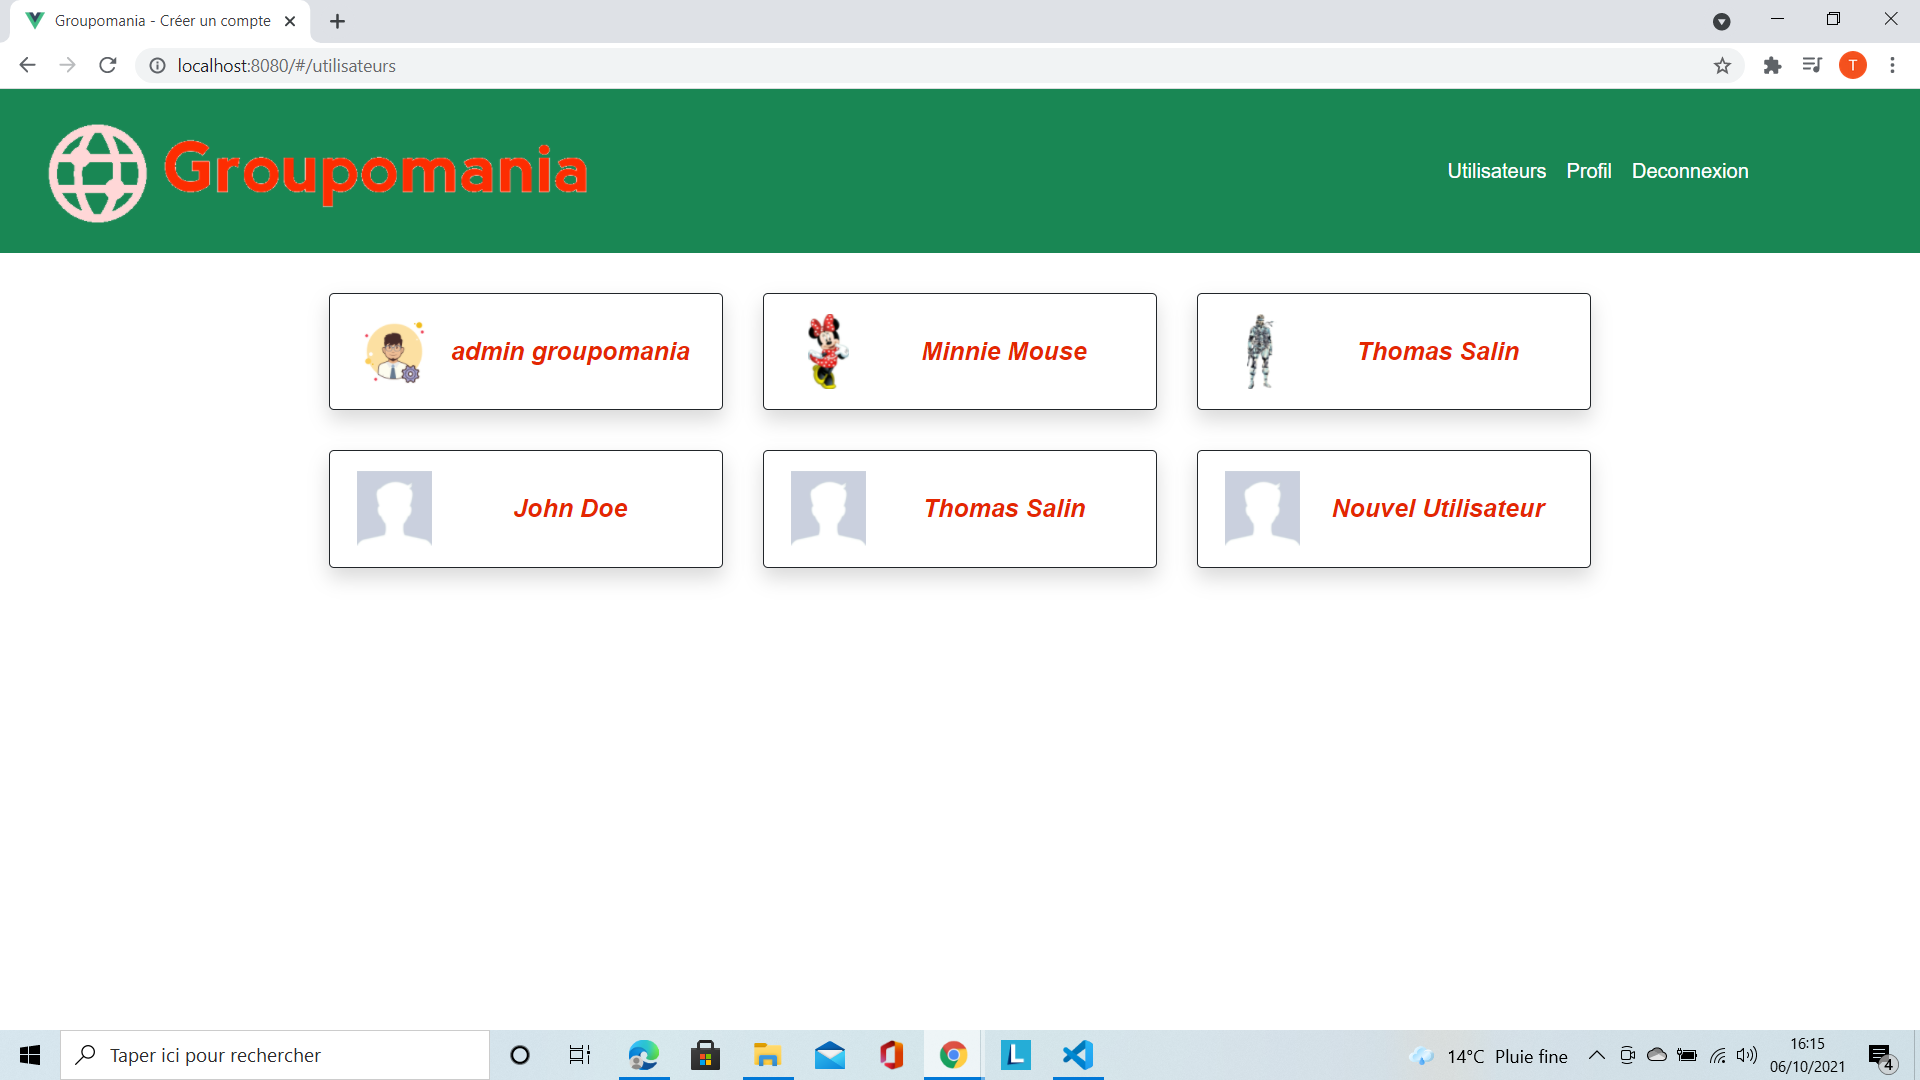Viewport: 1920px width, 1080px height.
Task: Show hidden icons in the system tray
Action: click(x=1597, y=1055)
